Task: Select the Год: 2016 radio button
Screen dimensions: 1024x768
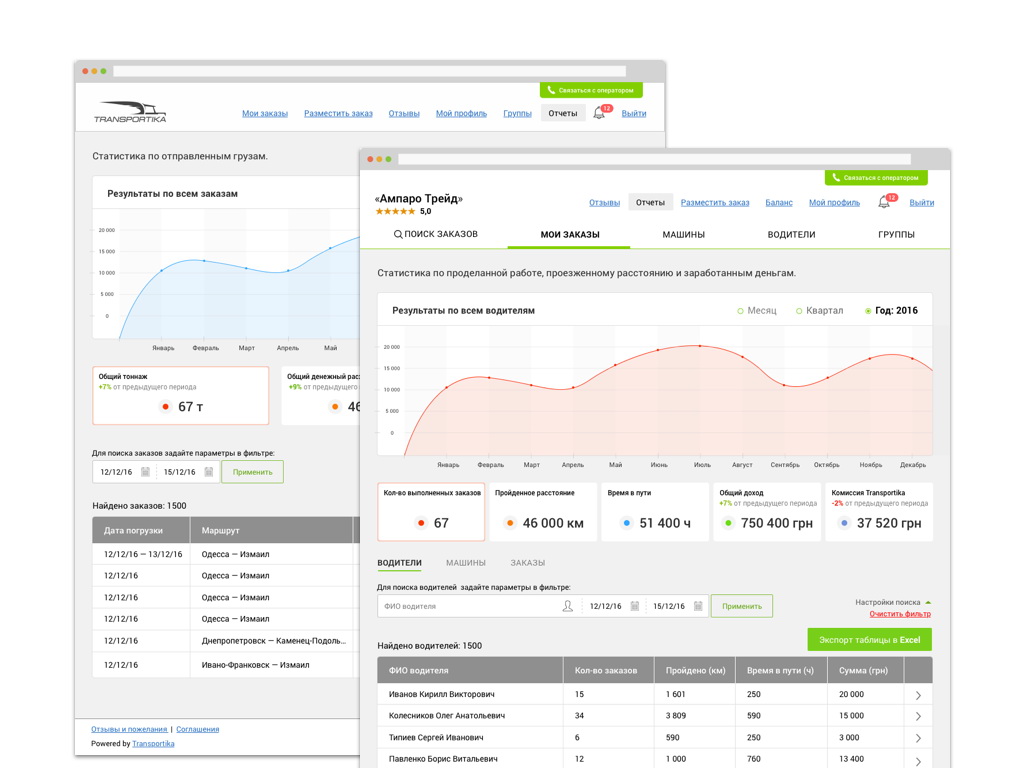Action: click(x=868, y=311)
